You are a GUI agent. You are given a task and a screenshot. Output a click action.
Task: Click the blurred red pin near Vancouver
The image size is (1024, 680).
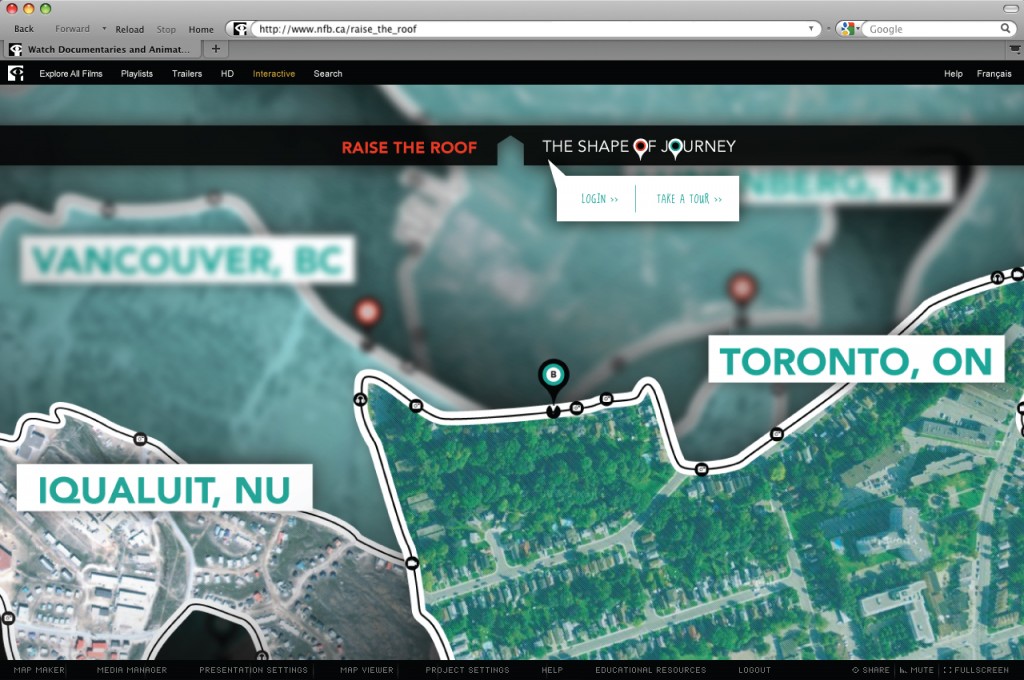[368, 316]
